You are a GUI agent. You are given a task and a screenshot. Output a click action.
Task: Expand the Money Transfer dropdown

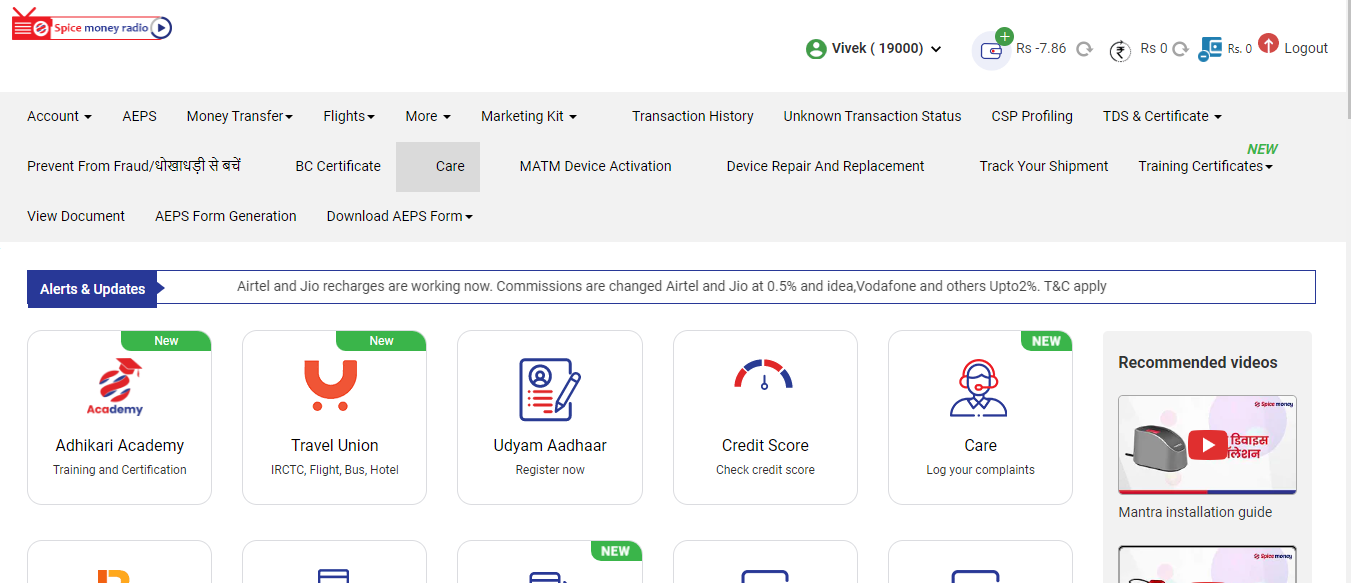pos(240,116)
